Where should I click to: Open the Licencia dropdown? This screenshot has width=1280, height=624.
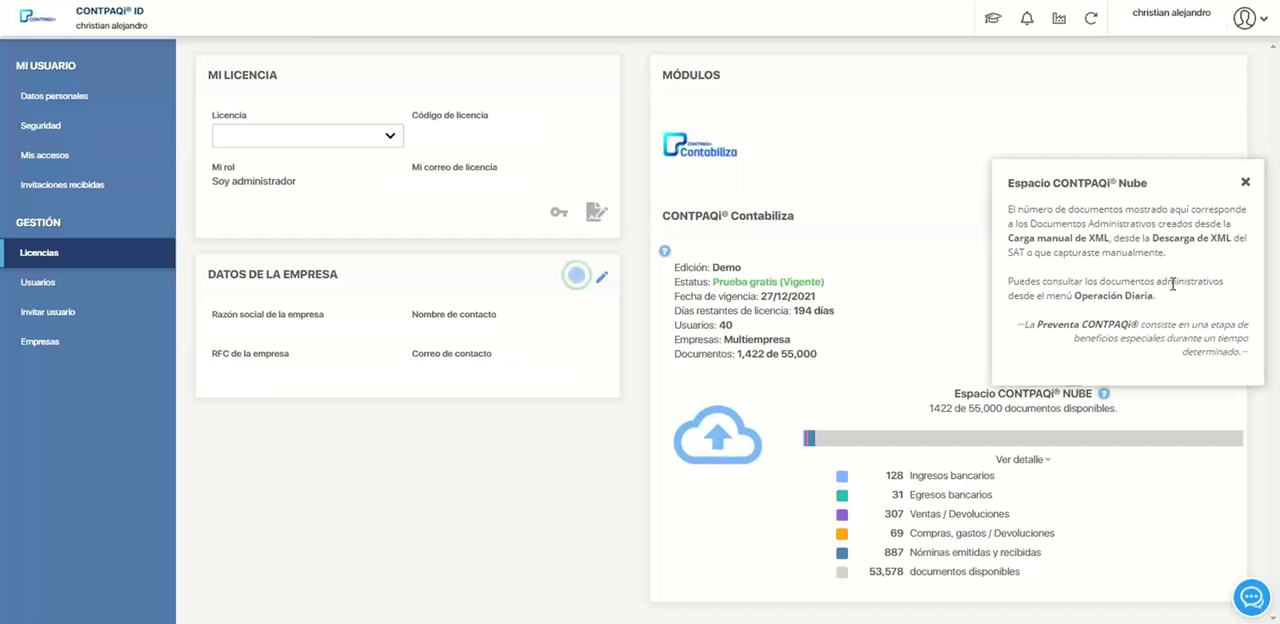tap(307, 136)
